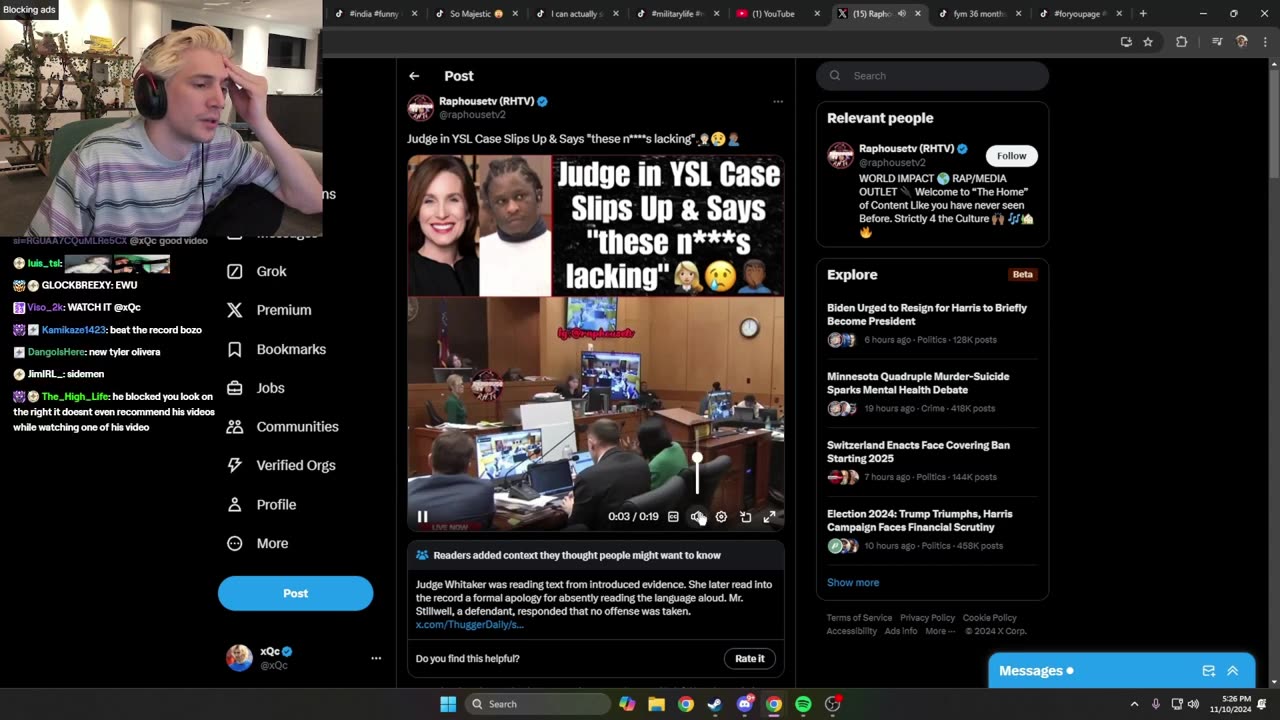Click the Rate it button
This screenshot has height=720, width=1280.
click(x=749, y=658)
